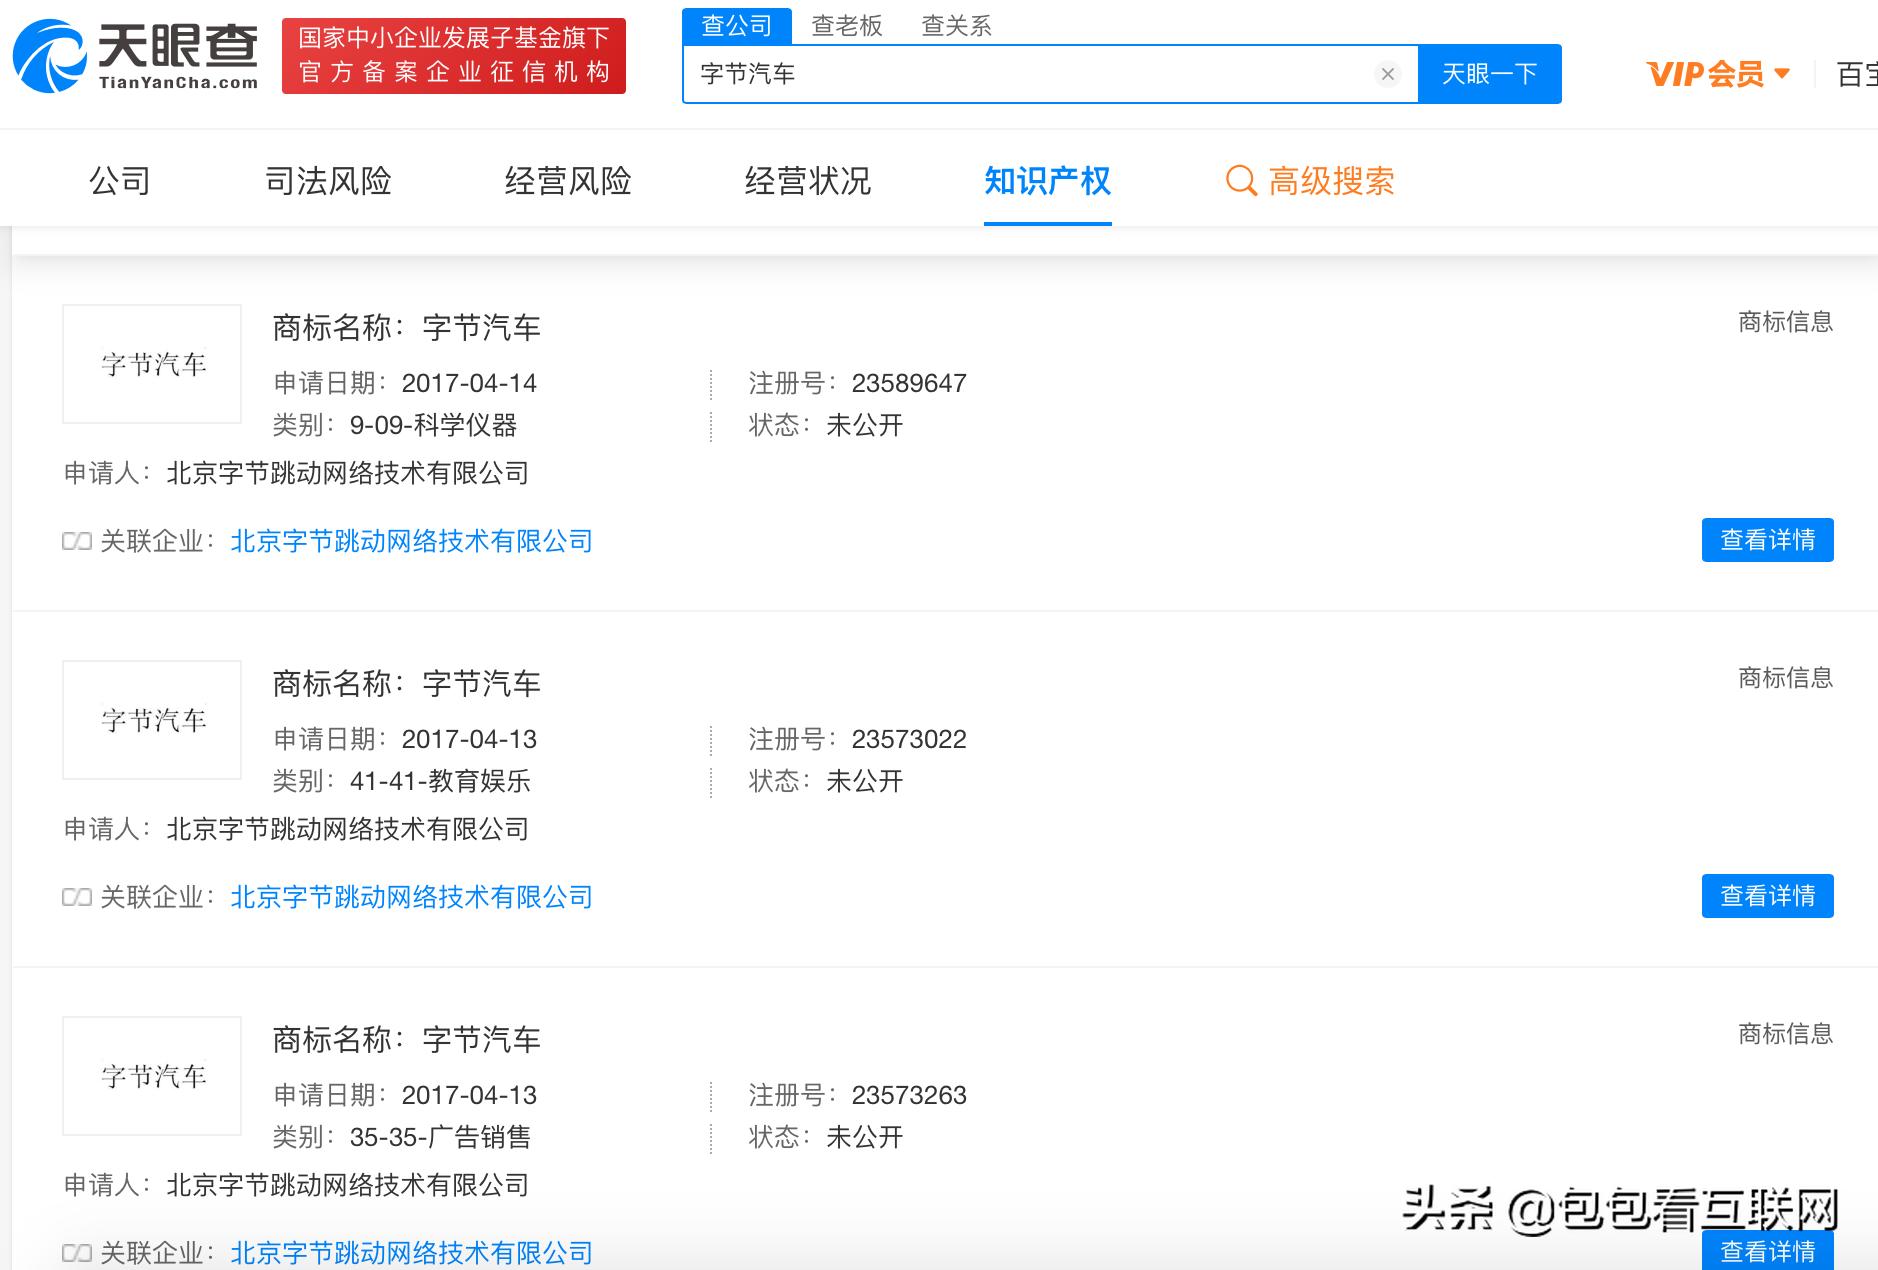
Task: Clear the search box using the × icon
Action: (x=1387, y=73)
